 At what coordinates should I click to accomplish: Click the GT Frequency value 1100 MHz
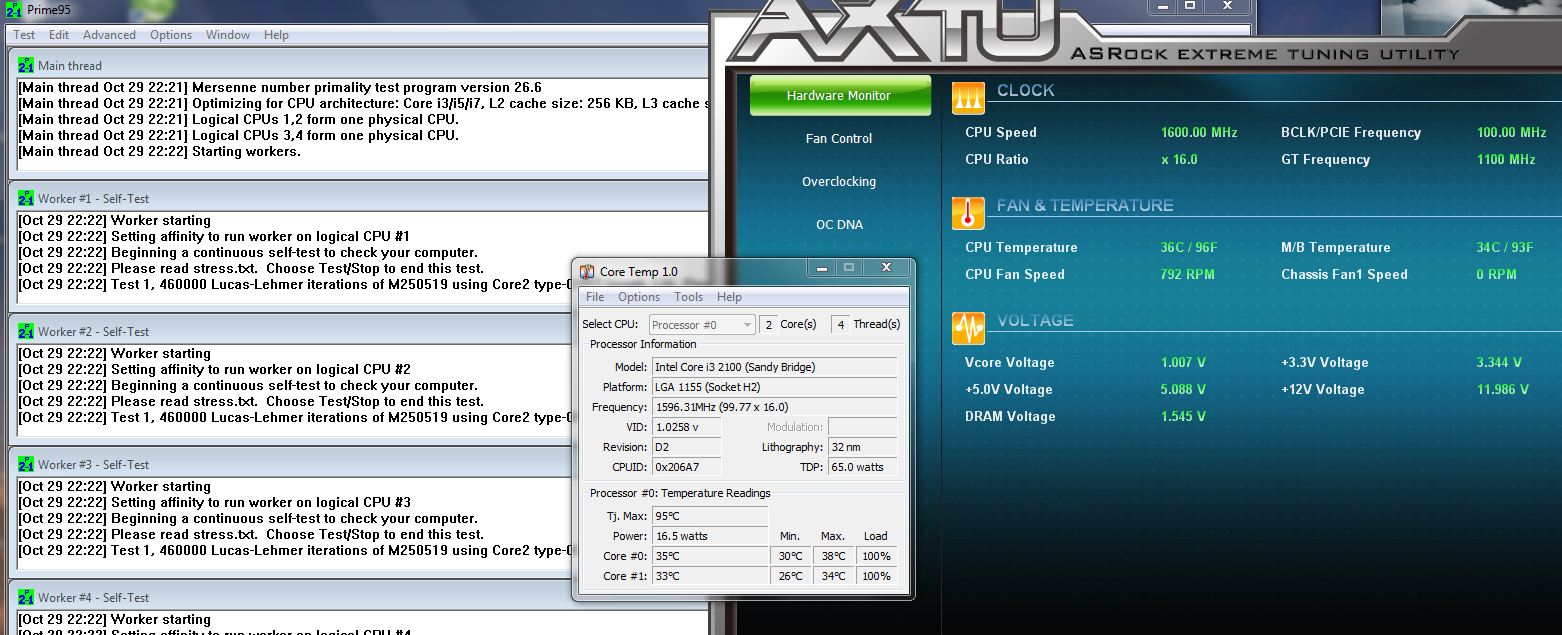click(1505, 160)
